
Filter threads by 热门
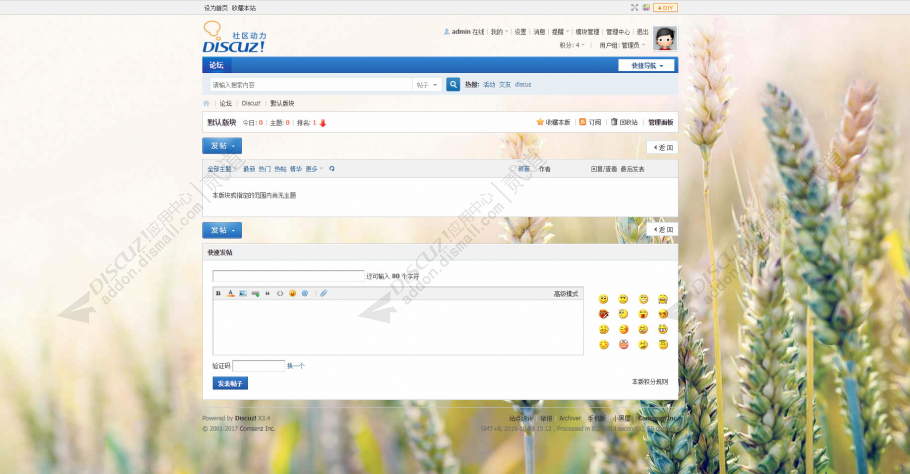(265, 169)
